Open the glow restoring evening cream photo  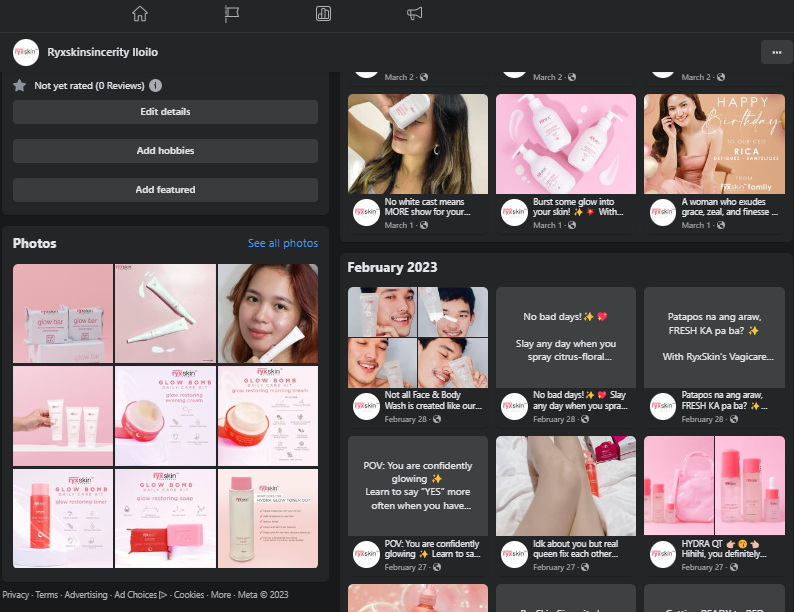165,416
